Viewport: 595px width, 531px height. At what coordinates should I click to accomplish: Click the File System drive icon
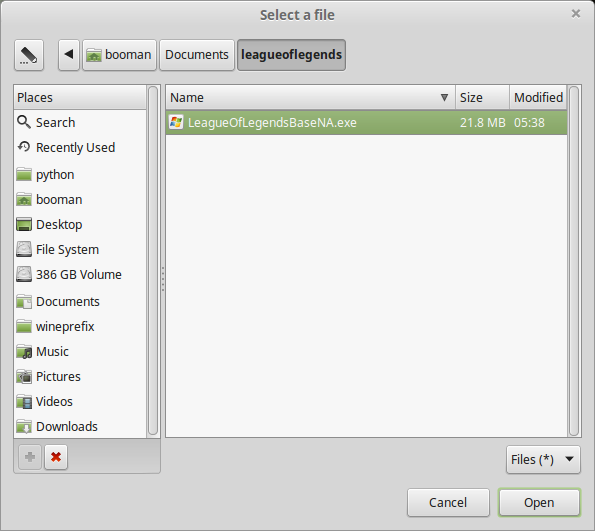(x=24, y=250)
